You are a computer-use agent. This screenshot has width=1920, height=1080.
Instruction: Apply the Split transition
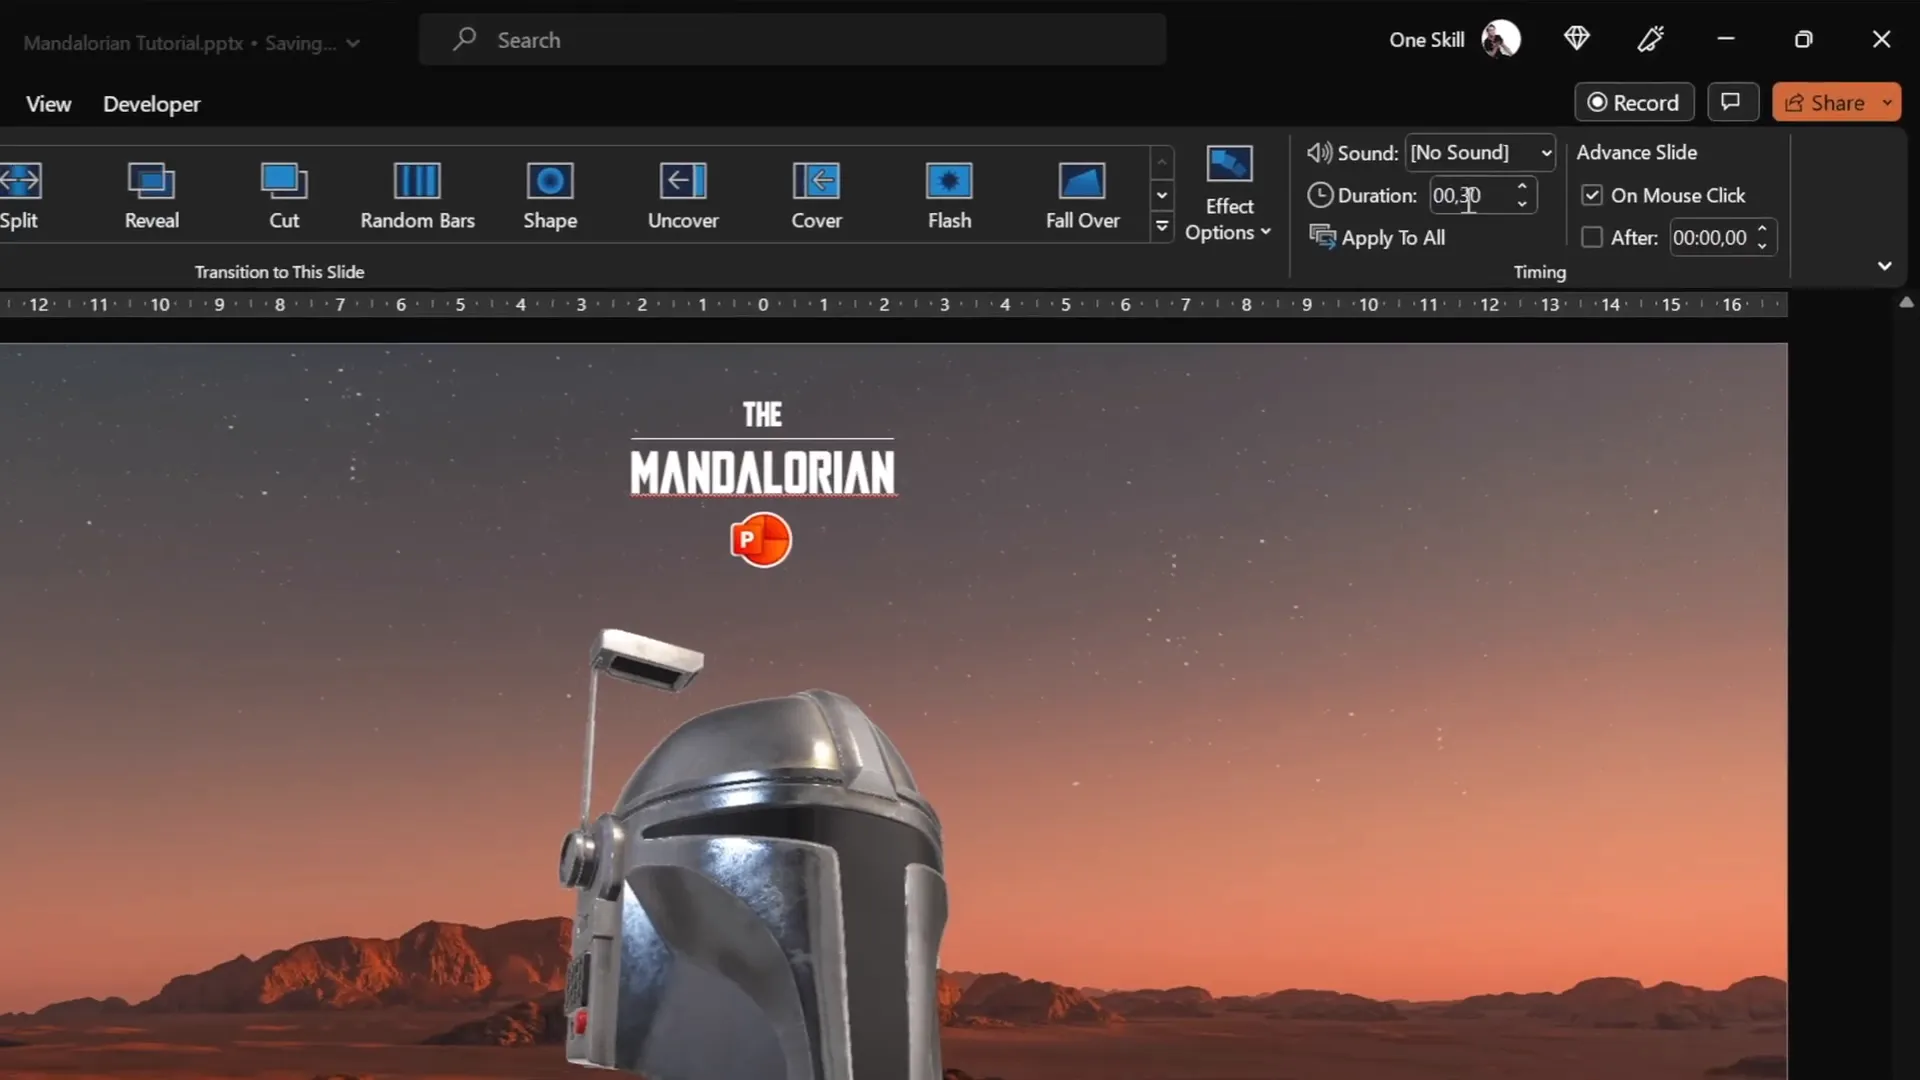19,196
